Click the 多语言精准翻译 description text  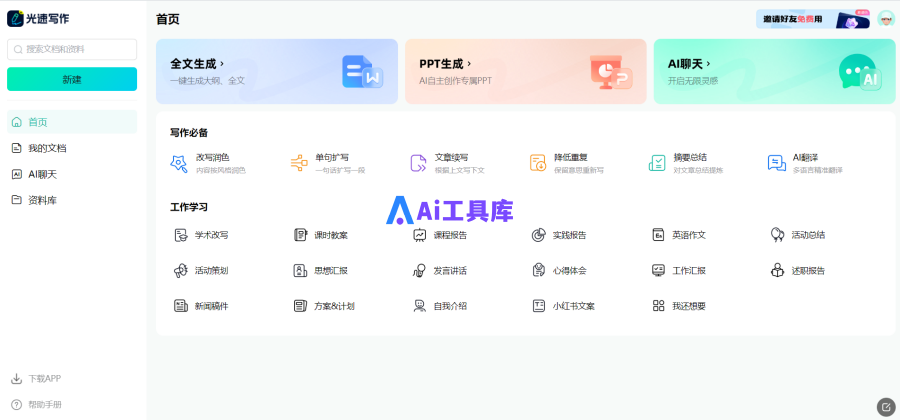pyautogui.click(x=818, y=170)
